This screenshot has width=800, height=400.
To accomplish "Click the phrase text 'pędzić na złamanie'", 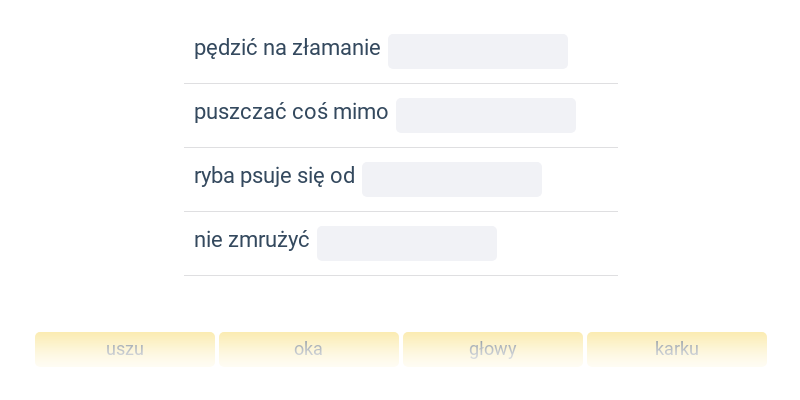I will pyautogui.click(x=287, y=49).
